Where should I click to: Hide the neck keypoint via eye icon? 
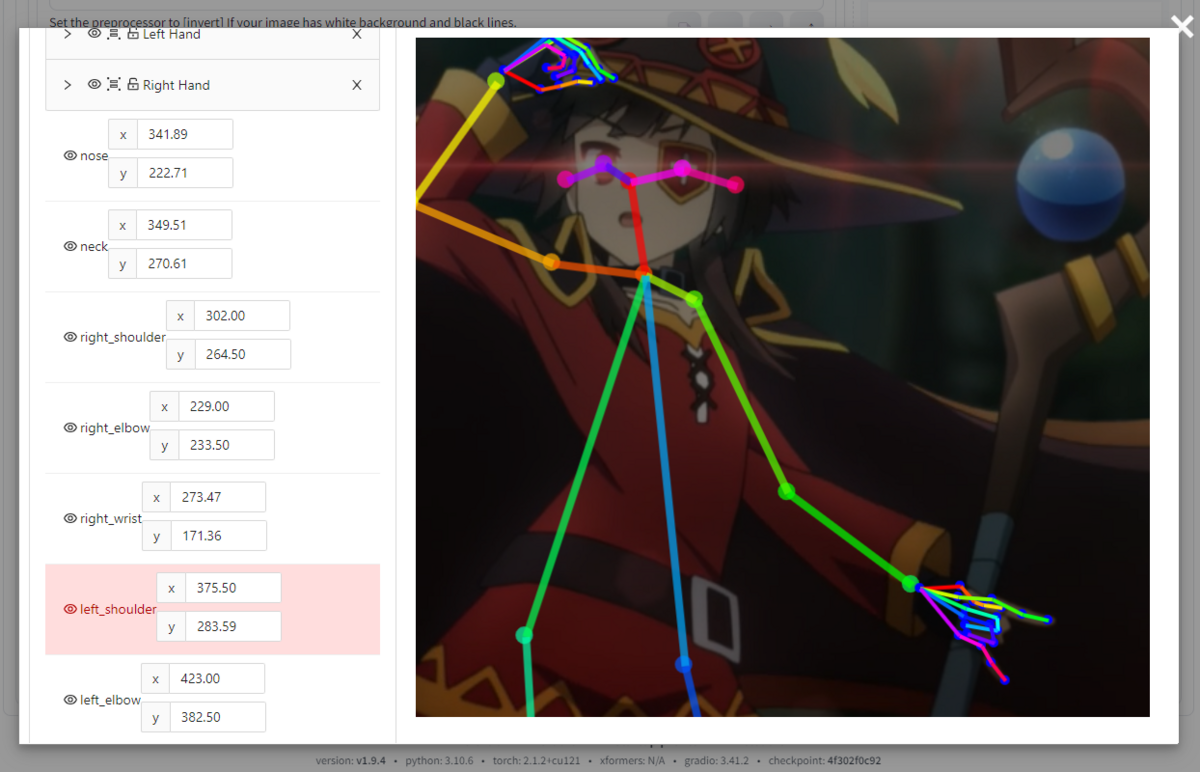coord(70,246)
